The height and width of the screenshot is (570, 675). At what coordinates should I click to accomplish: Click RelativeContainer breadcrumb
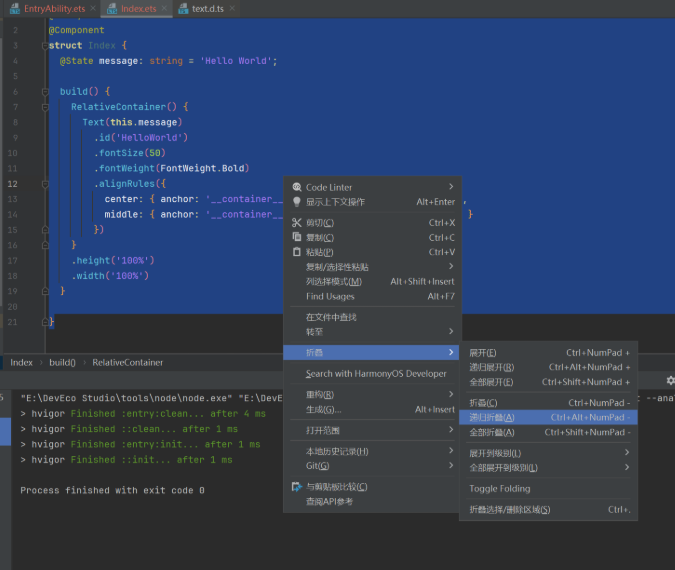pyautogui.click(x=127, y=362)
